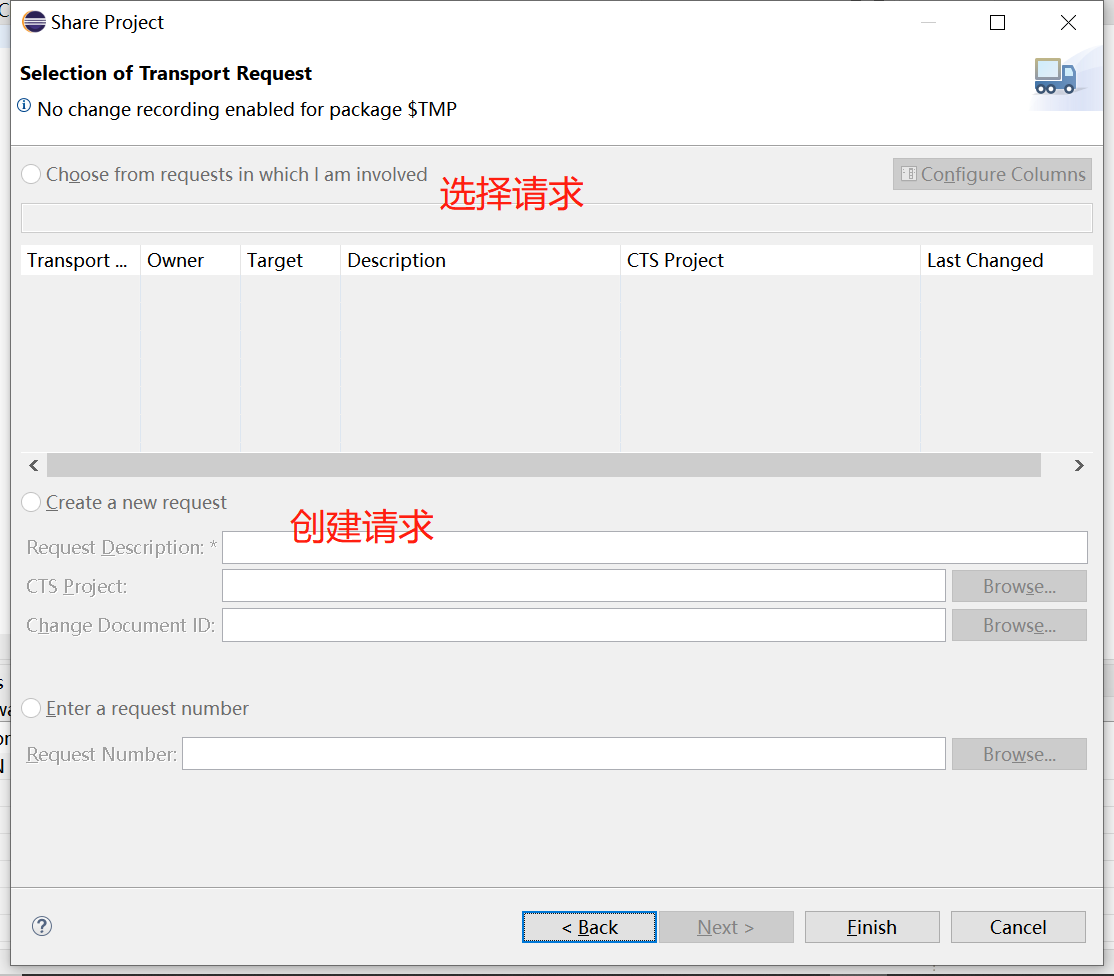Image resolution: width=1114 pixels, height=976 pixels.
Task: Browse for a Change Document ID
Action: (1018, 625)
